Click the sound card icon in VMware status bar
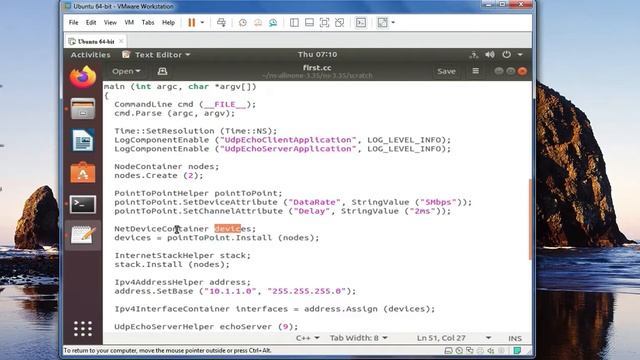The image size is (640, 360). click(491, 351)
